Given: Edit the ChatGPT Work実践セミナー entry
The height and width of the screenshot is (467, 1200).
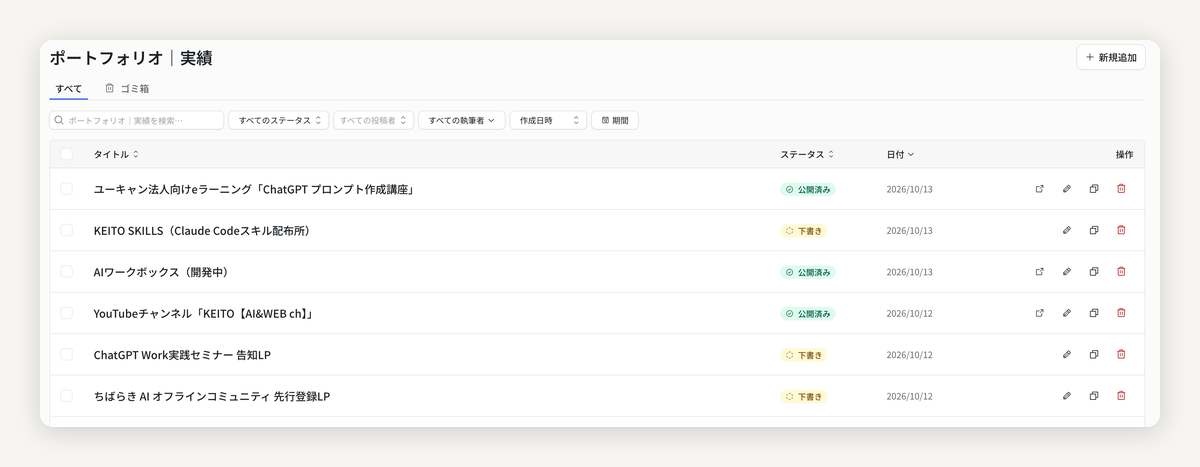Looking at the screenshot, I should pyautogui.click(x=1067, y=354).
